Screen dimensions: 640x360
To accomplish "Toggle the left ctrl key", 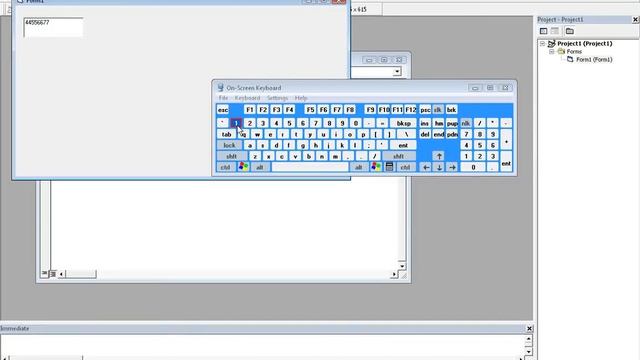I will click(225, 167).
